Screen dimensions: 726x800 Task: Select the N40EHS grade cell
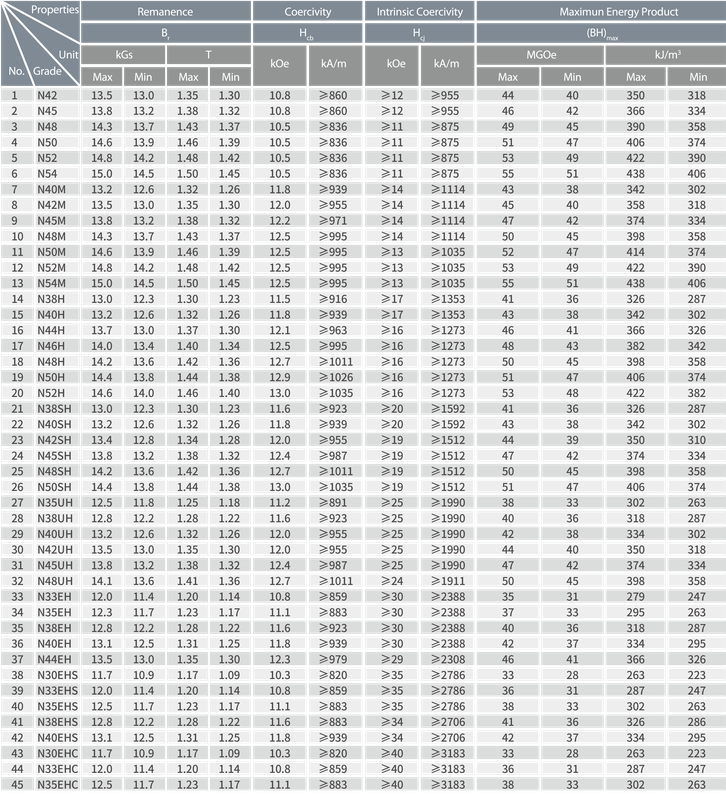57,737
